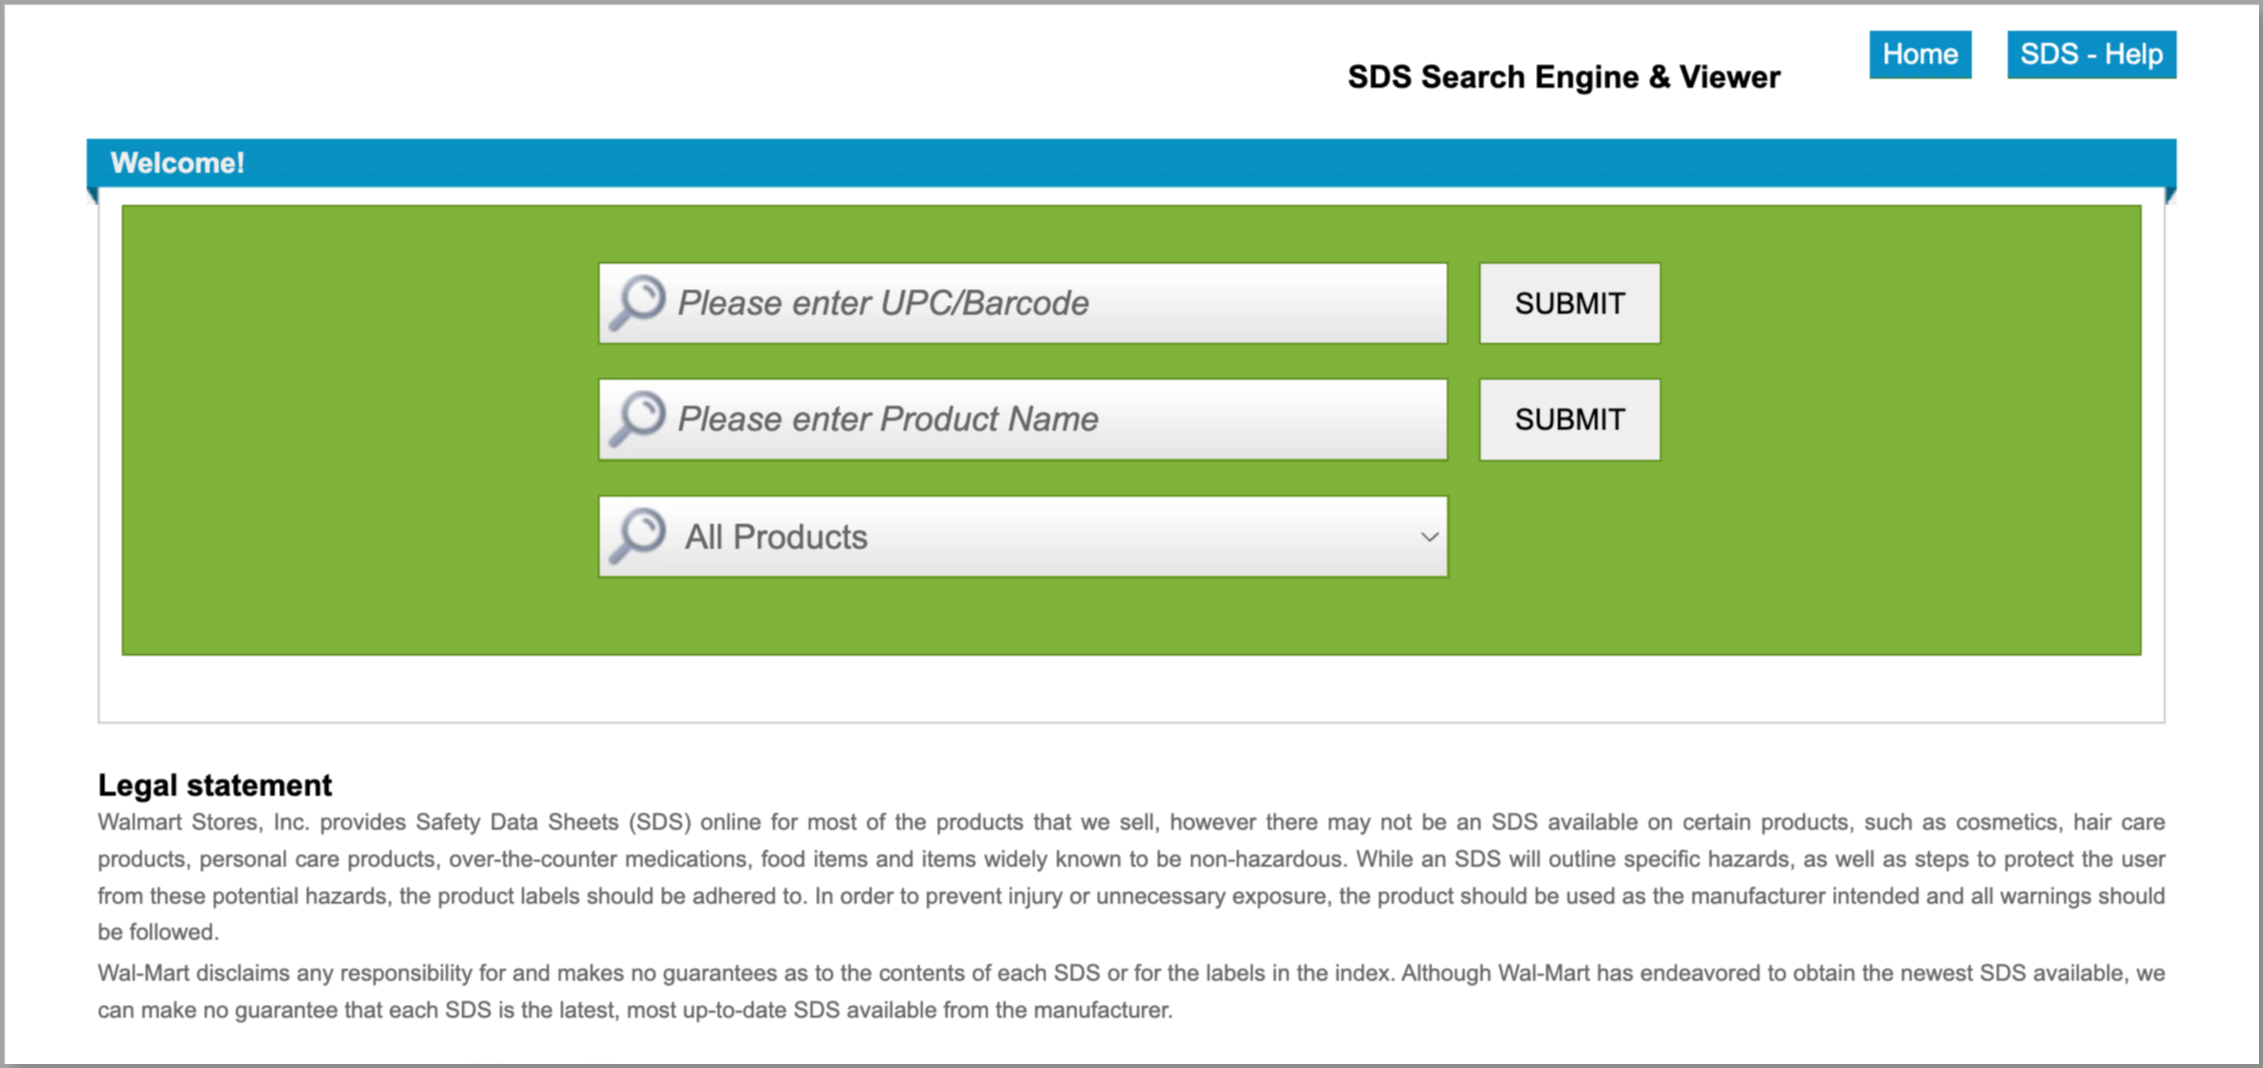Screen dimensions: 2263x1068
Task: Focus the Product Name search field
Action: (x=1050, y=419)
